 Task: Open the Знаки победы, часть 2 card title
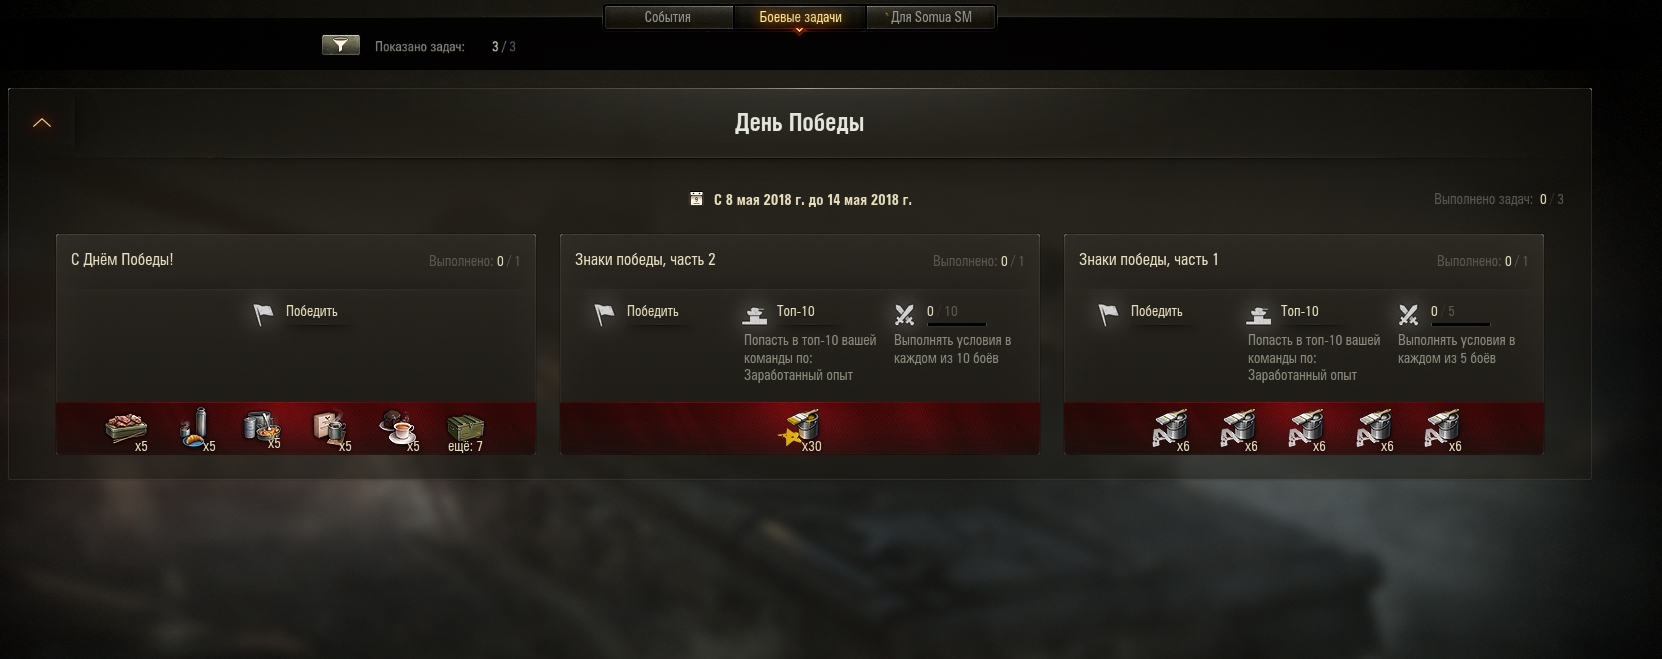[x=645, y=260]
